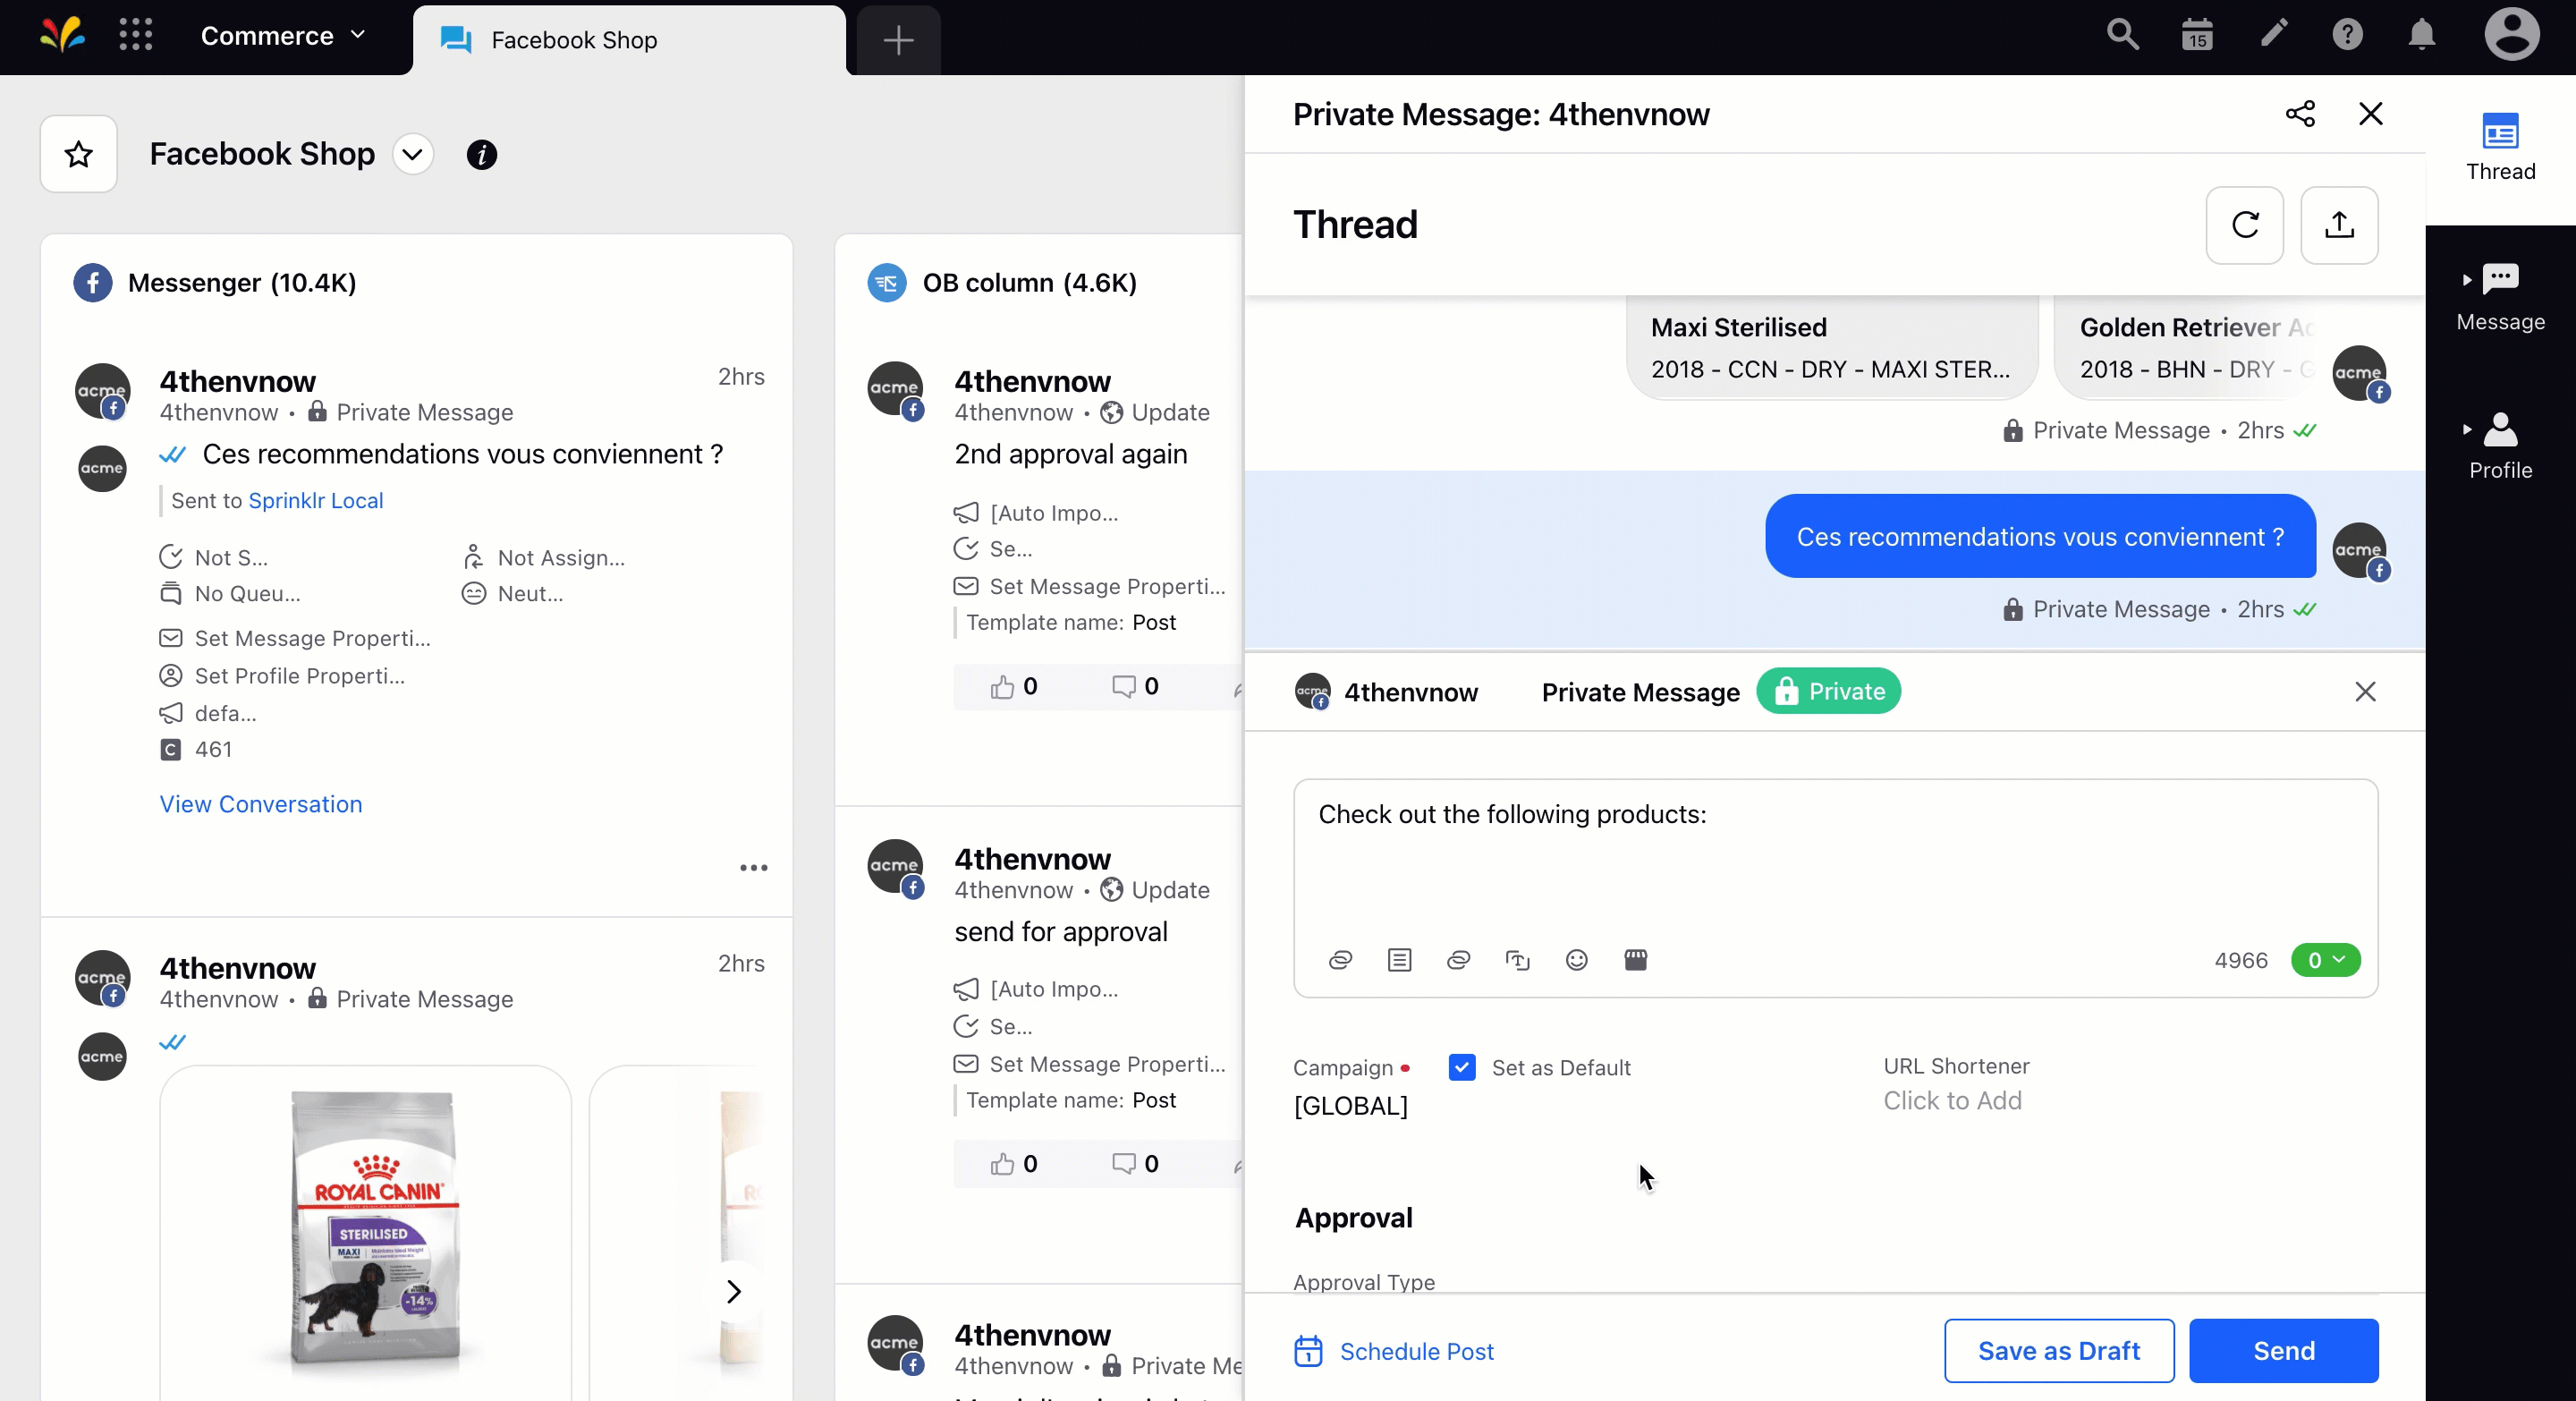Comment on the '2nd approval again' post
The image size is (2576, 1401).
[1124, 686]
